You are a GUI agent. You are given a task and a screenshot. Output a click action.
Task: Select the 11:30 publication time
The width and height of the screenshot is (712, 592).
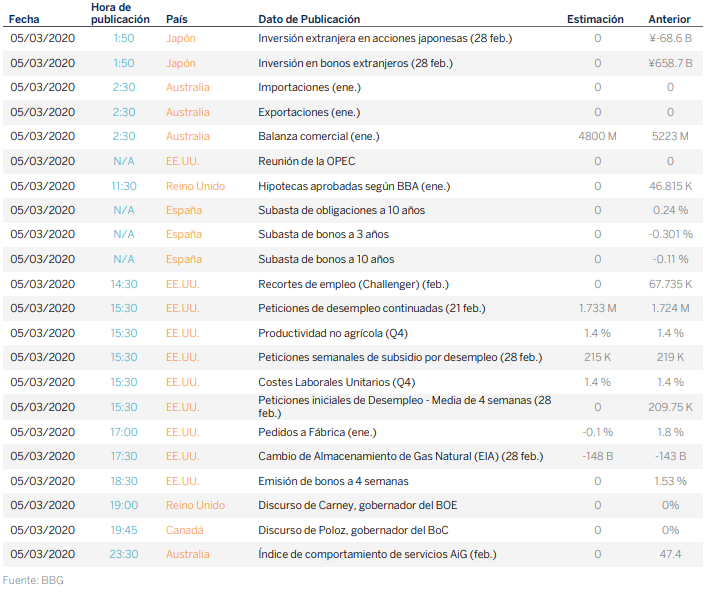(124, 186)
